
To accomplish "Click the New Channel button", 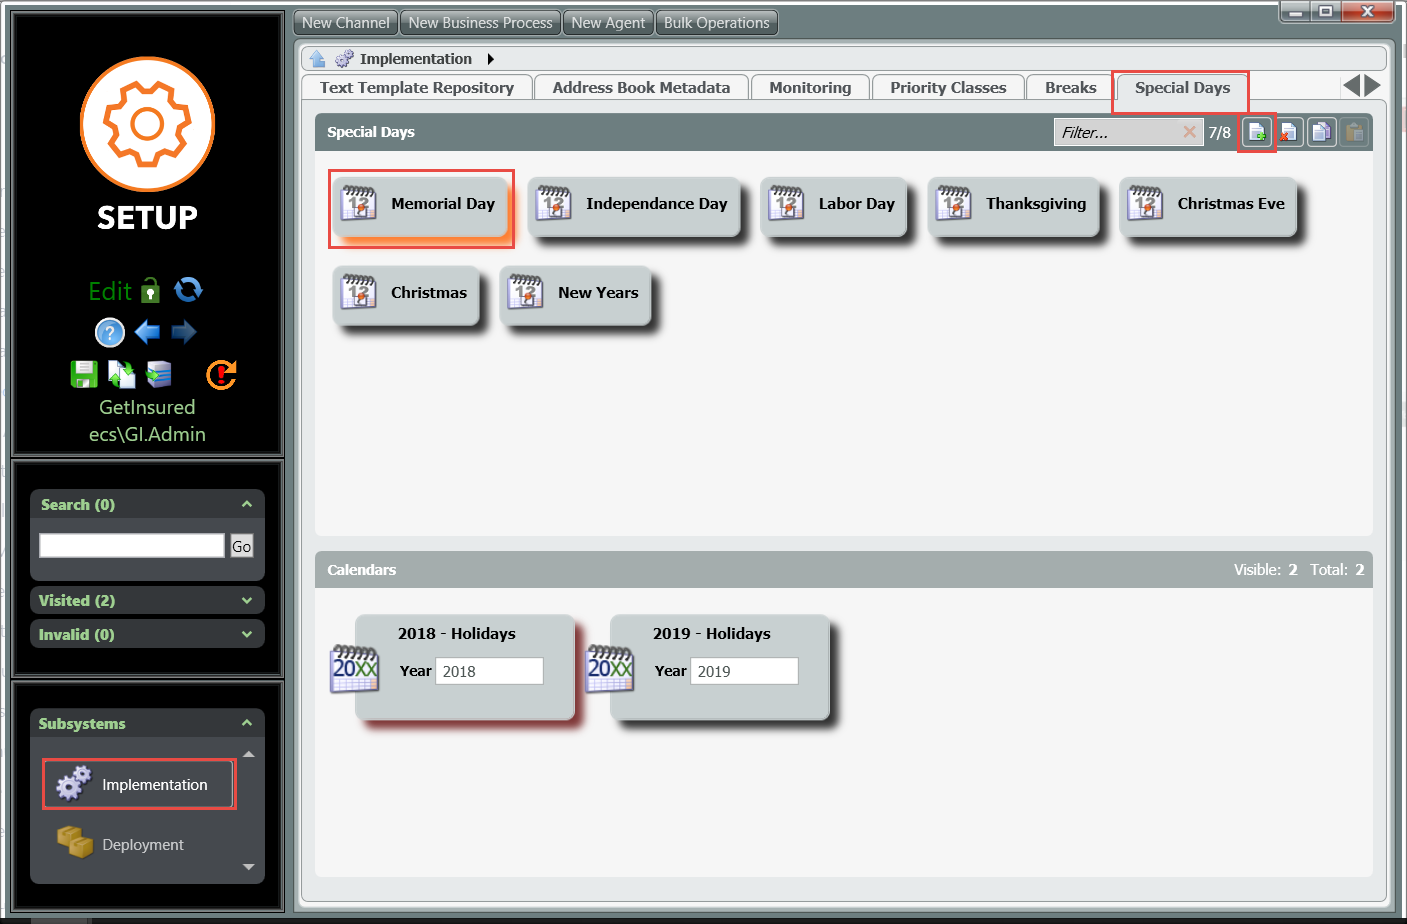I will click(345, 23).
